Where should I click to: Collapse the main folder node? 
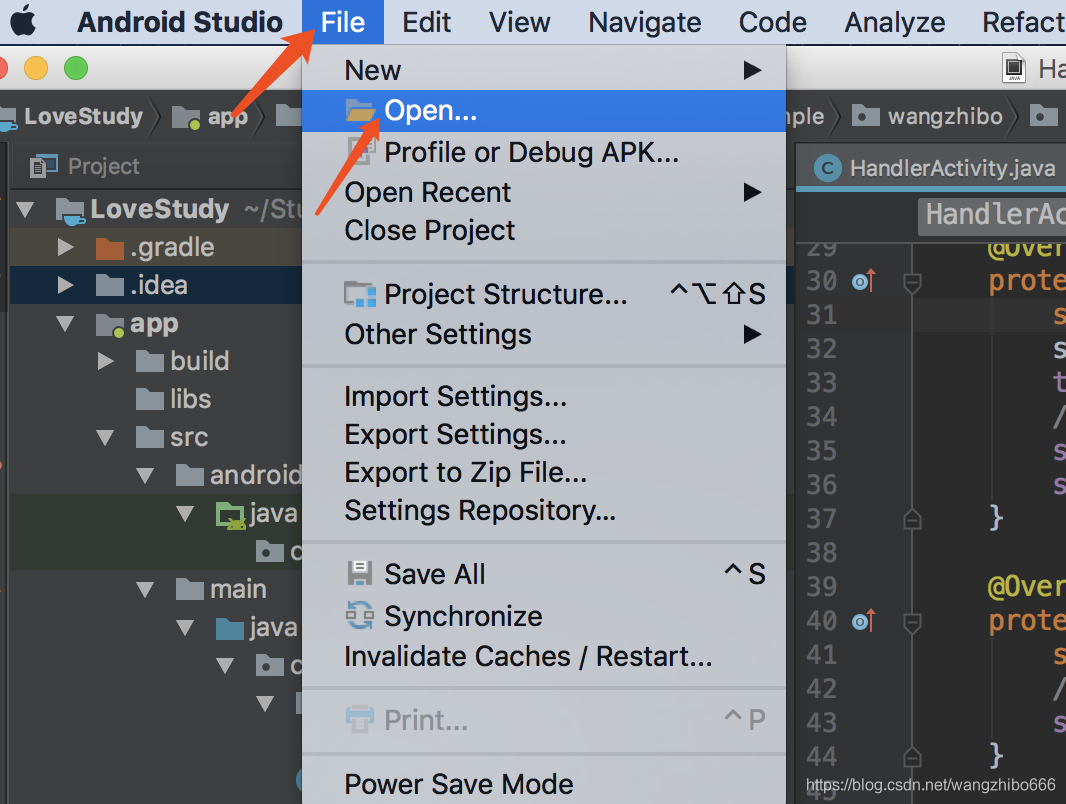pyautogui.click(x=145, y=590)
